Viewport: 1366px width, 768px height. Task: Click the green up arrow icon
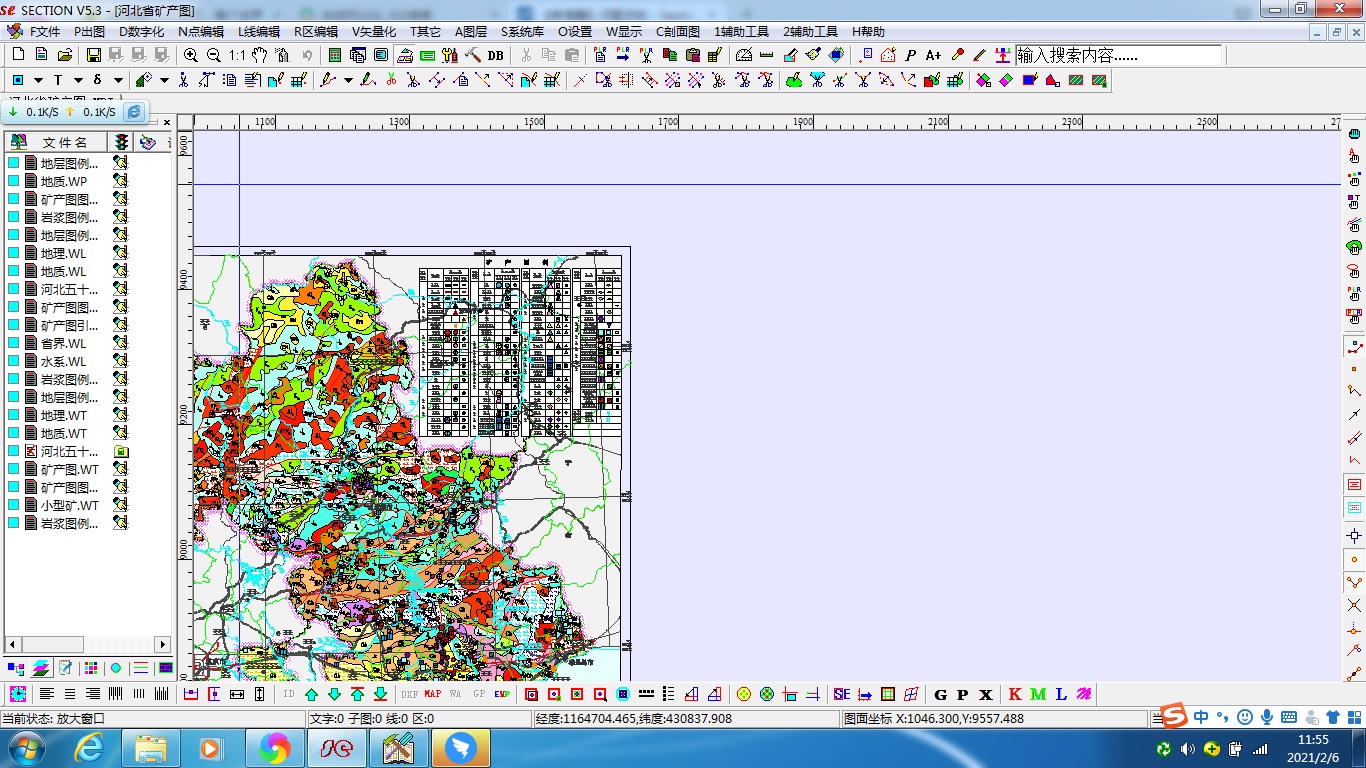[x=312, y=694]
